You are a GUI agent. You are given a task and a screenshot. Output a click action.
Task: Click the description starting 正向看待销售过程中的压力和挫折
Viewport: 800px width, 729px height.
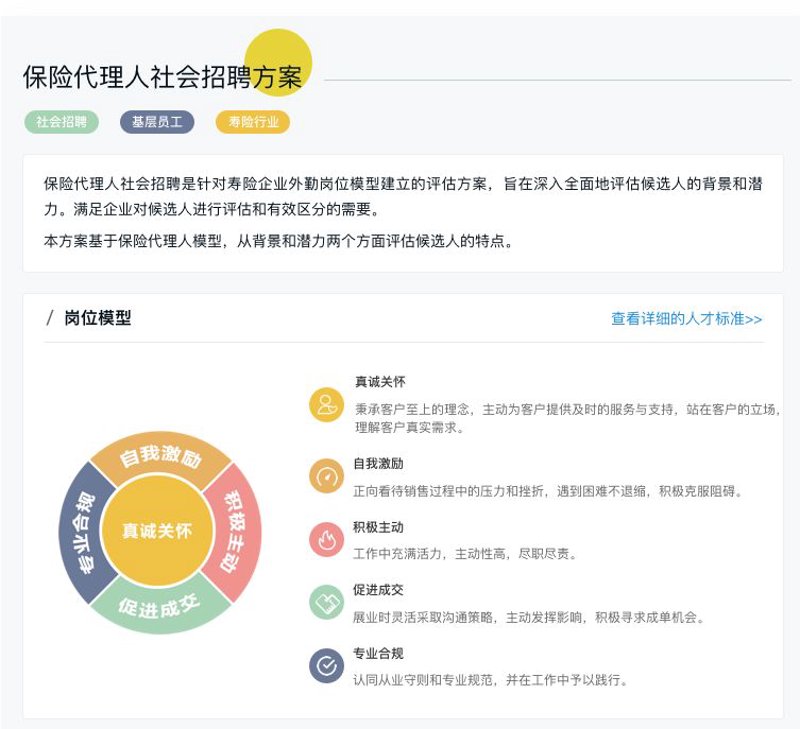[x=548, y=492]
